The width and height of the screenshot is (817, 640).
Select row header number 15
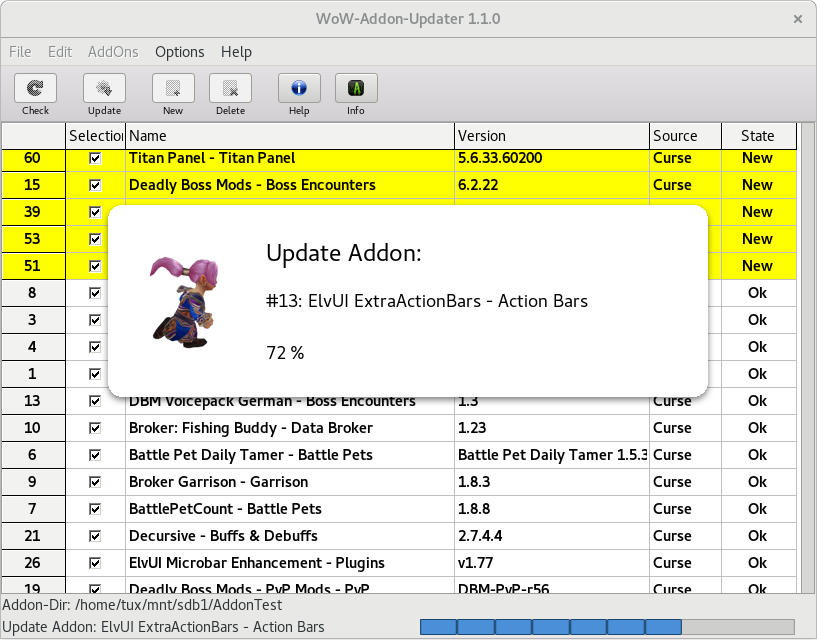33,185
